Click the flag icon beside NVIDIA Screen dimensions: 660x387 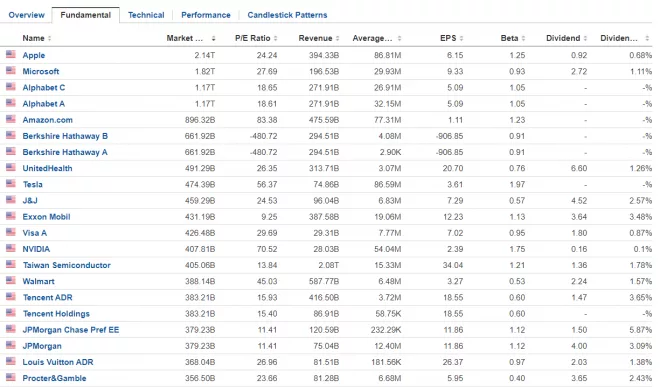tap(11, 248)
